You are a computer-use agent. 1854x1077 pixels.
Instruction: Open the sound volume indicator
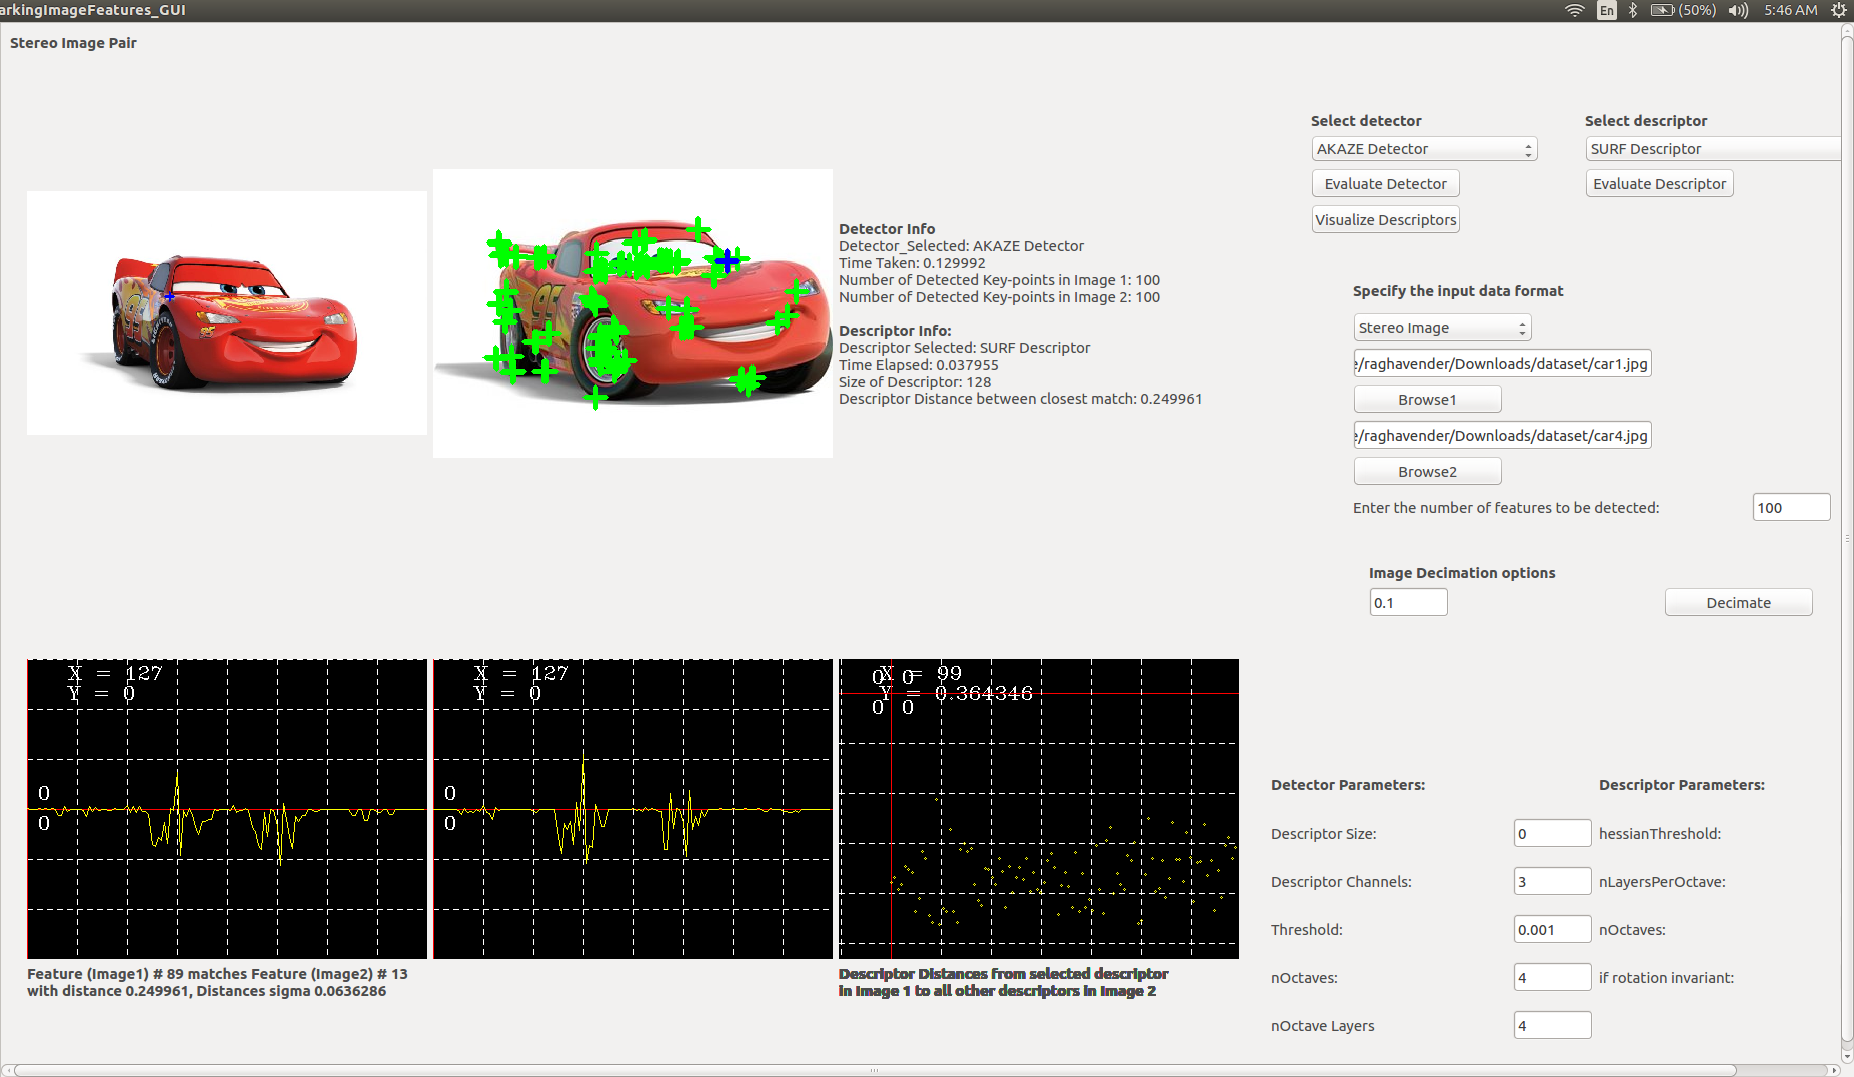click(1739, 10)
